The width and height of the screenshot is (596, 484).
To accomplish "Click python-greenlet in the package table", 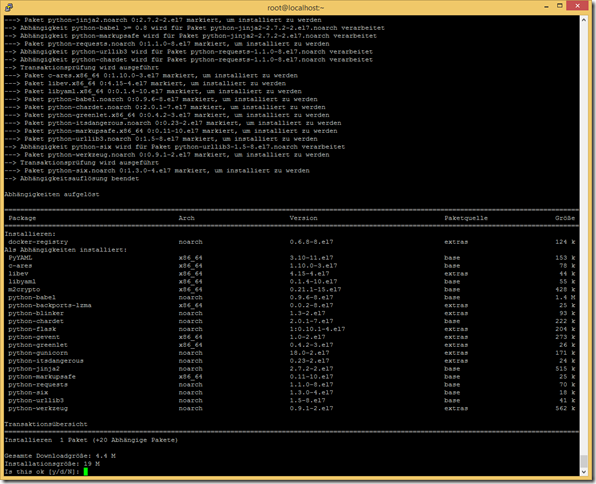I will [38, 345].
